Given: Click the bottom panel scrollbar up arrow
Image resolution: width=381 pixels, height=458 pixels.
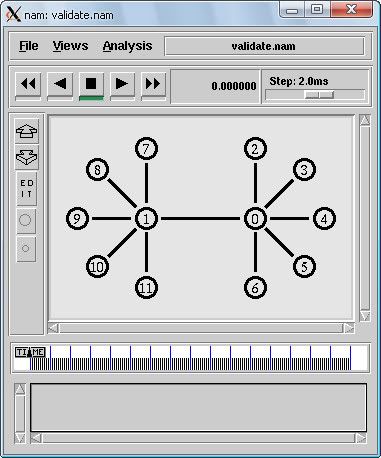Looking at the screenshot, I should coord(20,389).
